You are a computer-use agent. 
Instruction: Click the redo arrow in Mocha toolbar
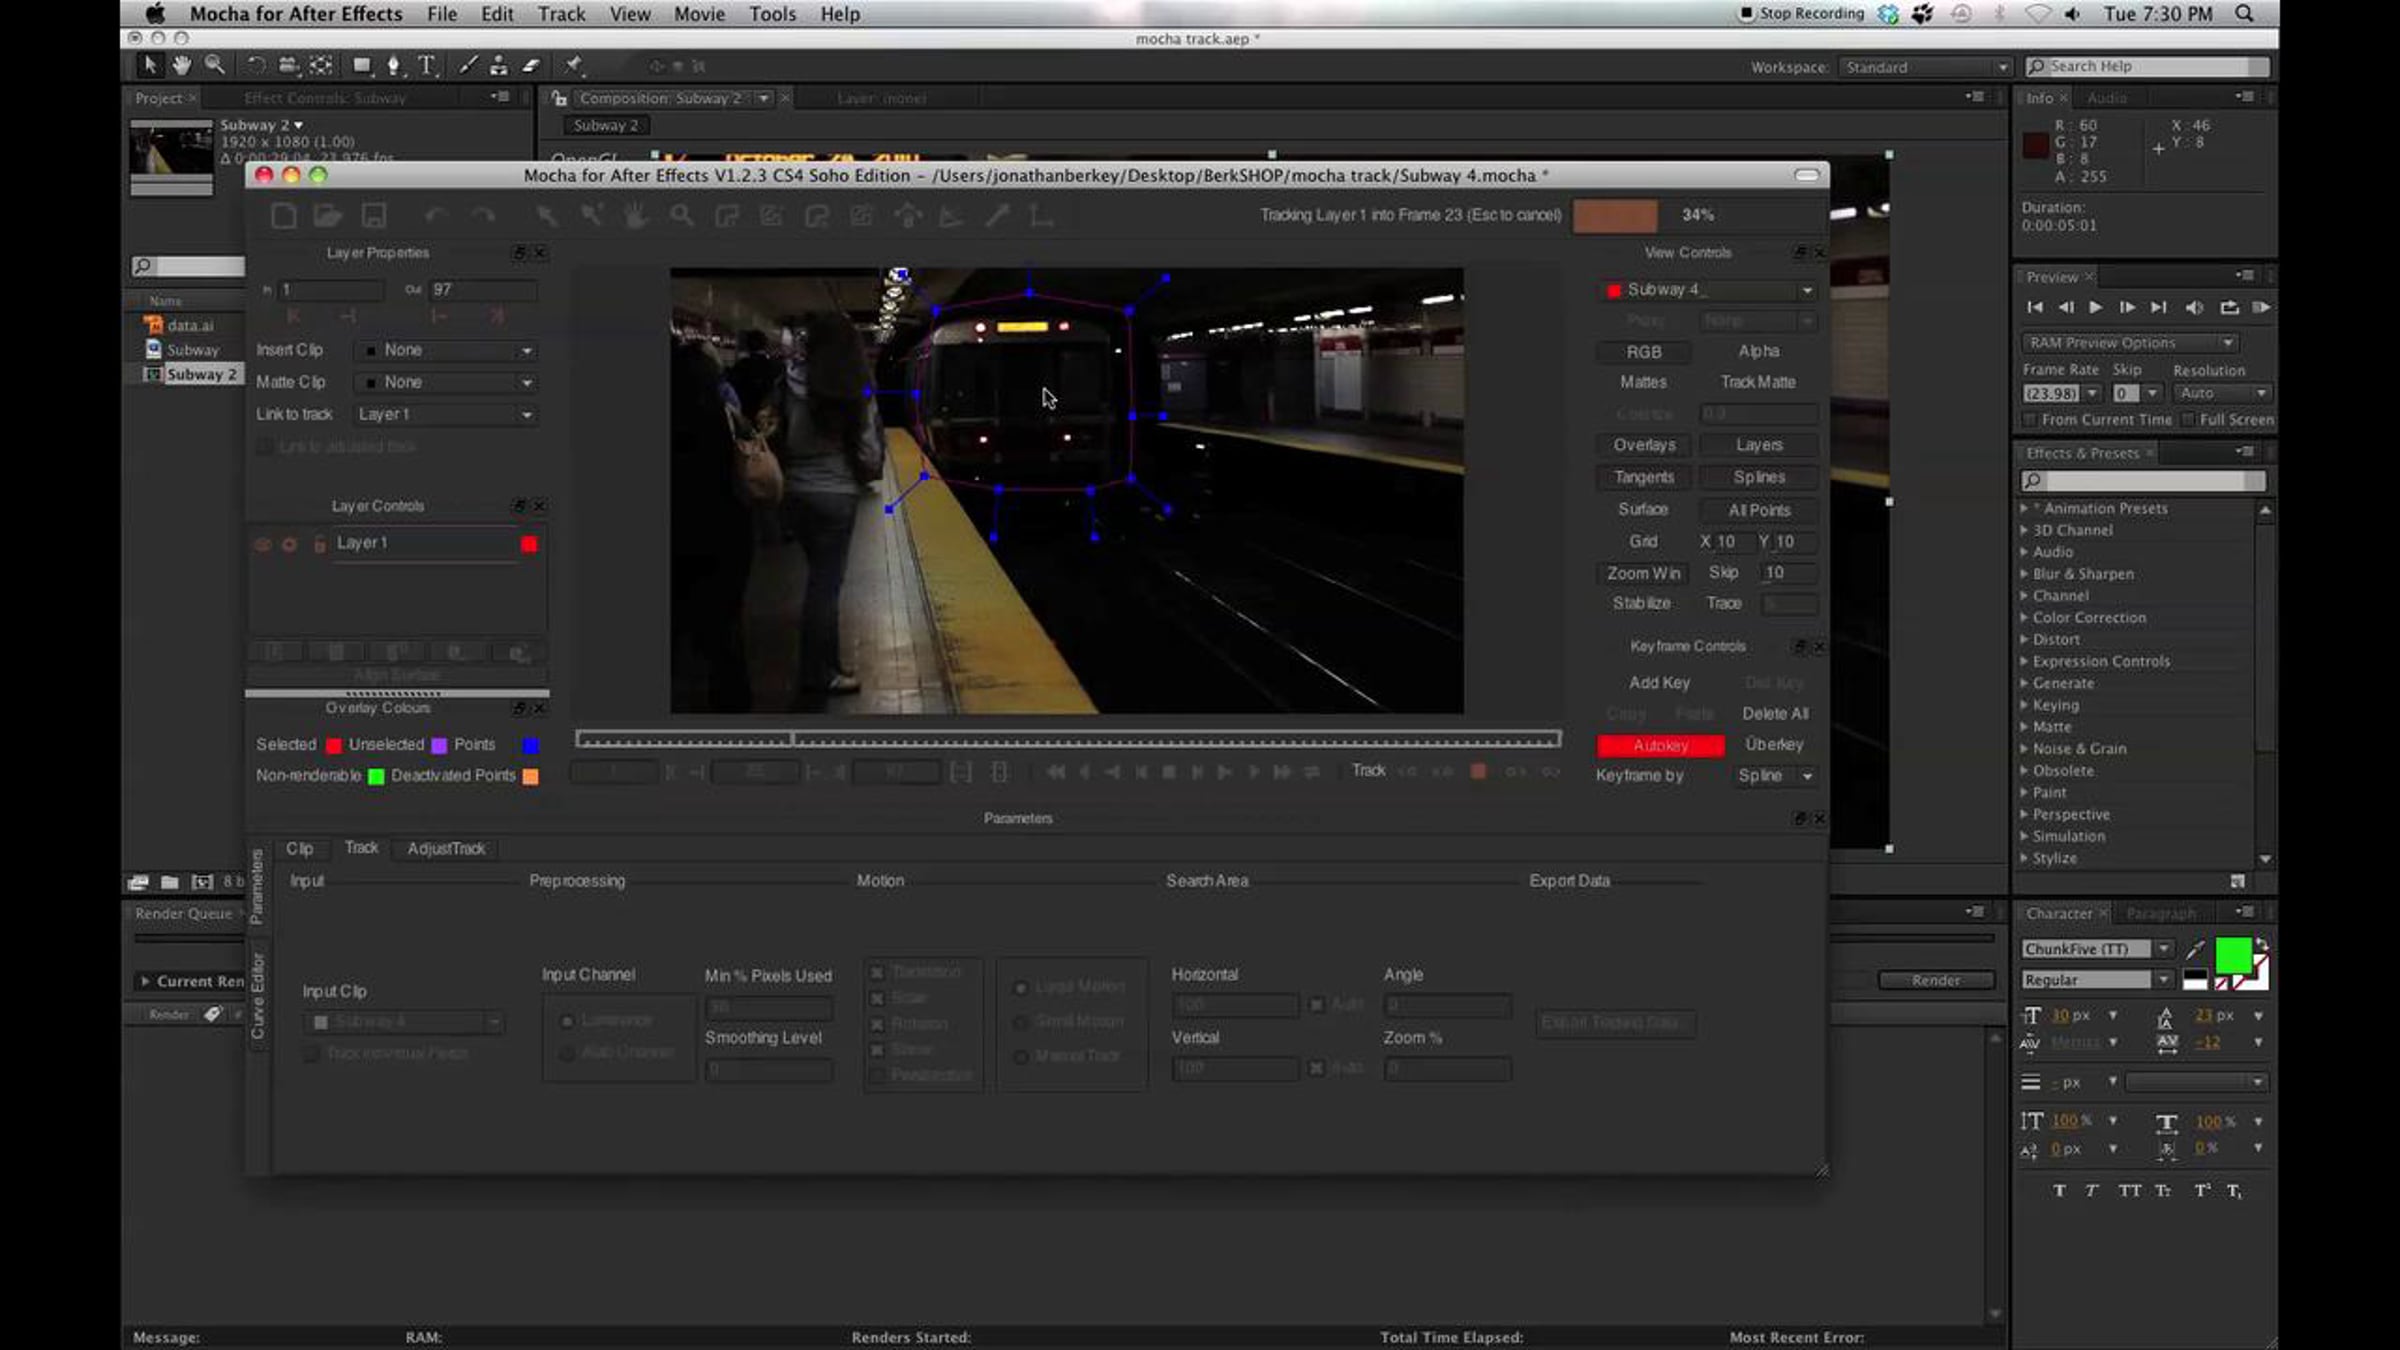[x=483, y=216]
